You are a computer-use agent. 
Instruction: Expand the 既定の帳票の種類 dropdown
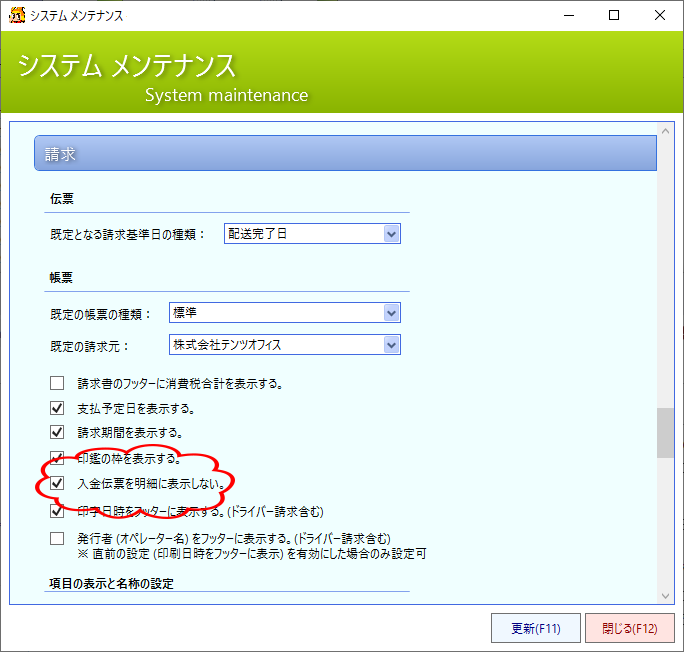391,313
